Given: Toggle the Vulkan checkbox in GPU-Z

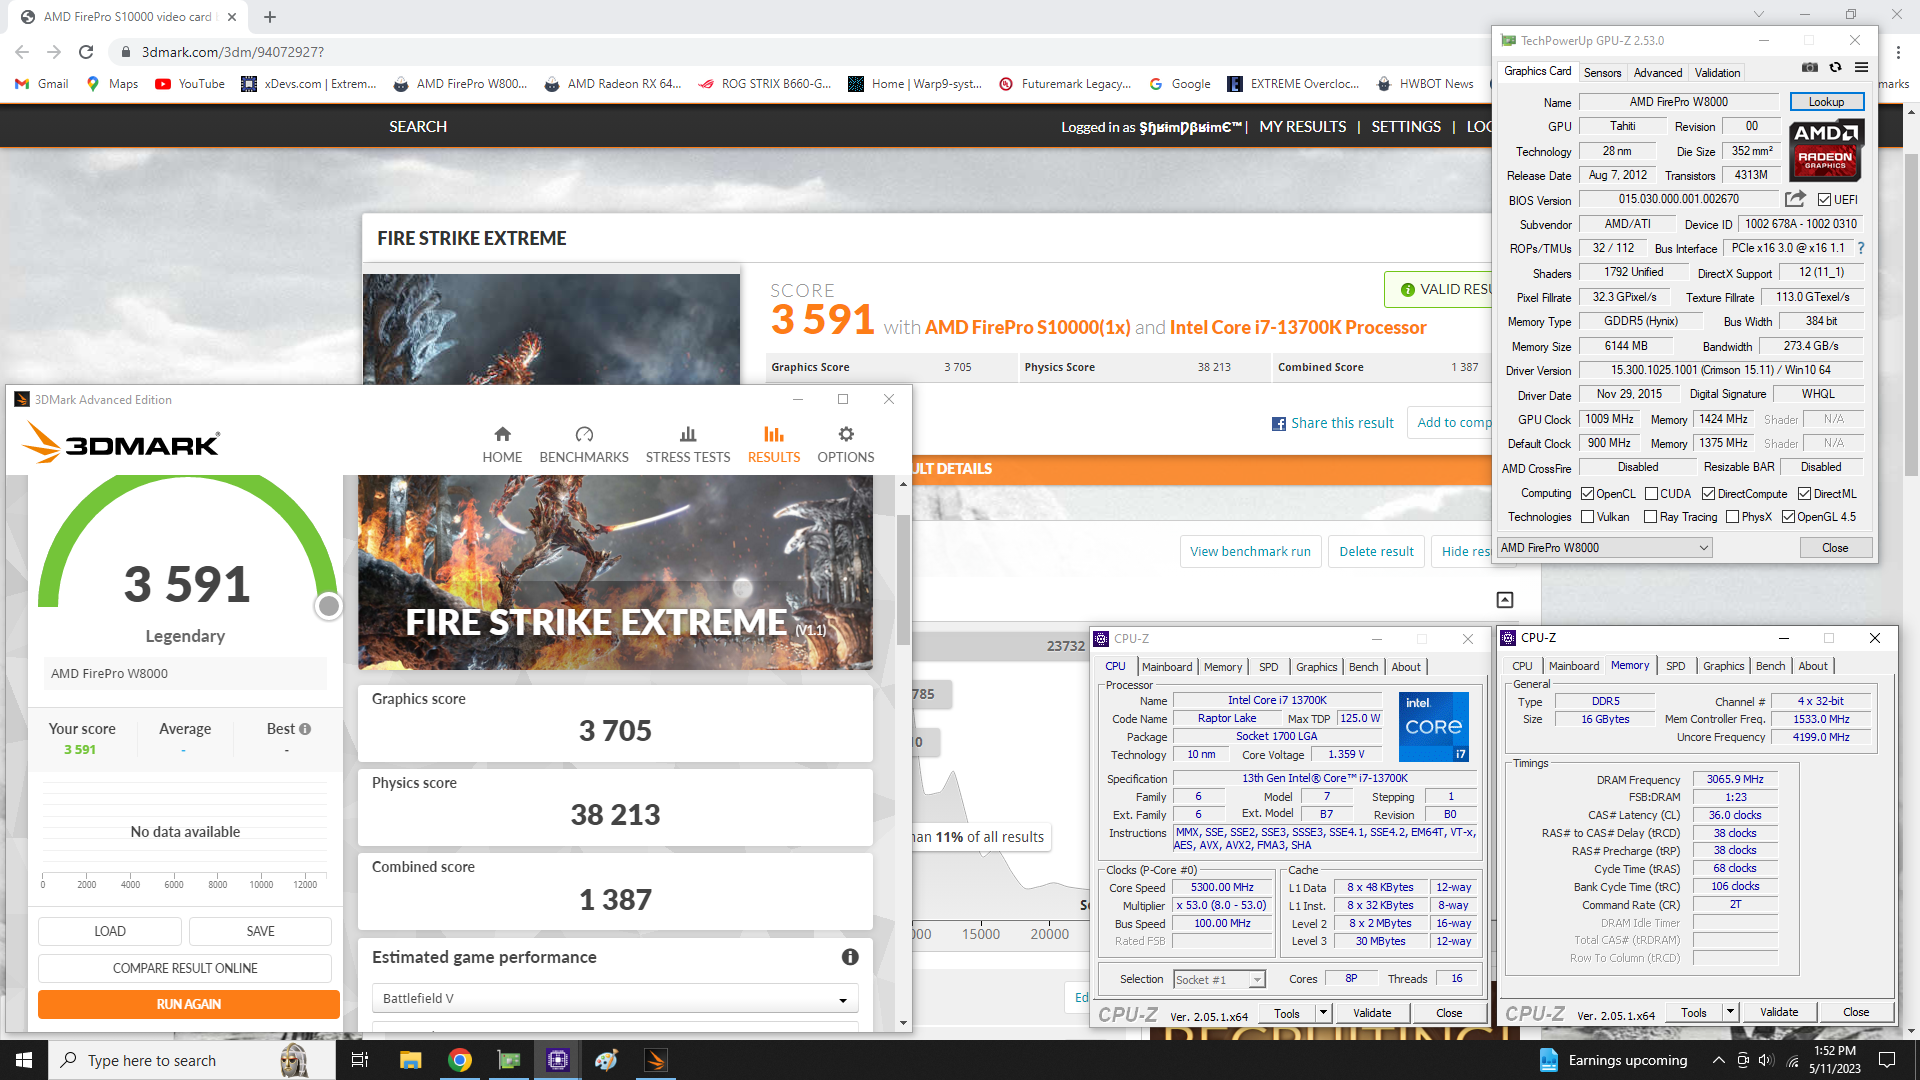Looking at the screenshot, I should click(x=1588, y=517).
